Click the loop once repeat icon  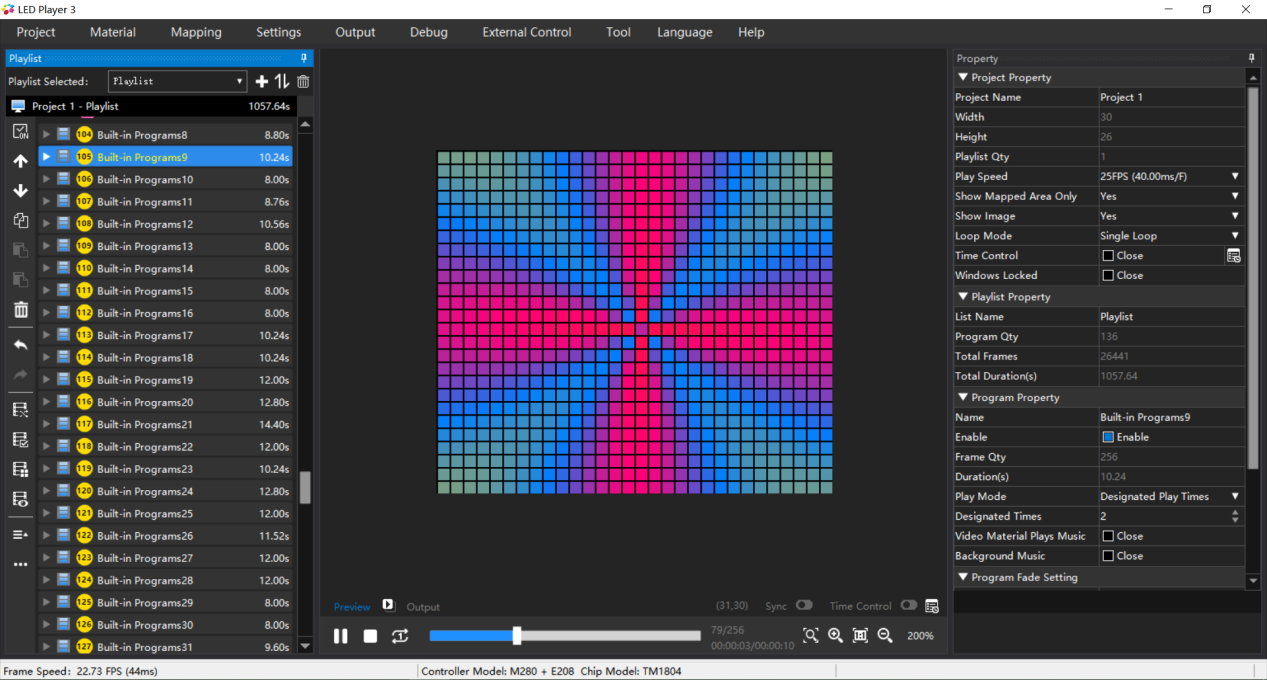(x=400, y=636)
